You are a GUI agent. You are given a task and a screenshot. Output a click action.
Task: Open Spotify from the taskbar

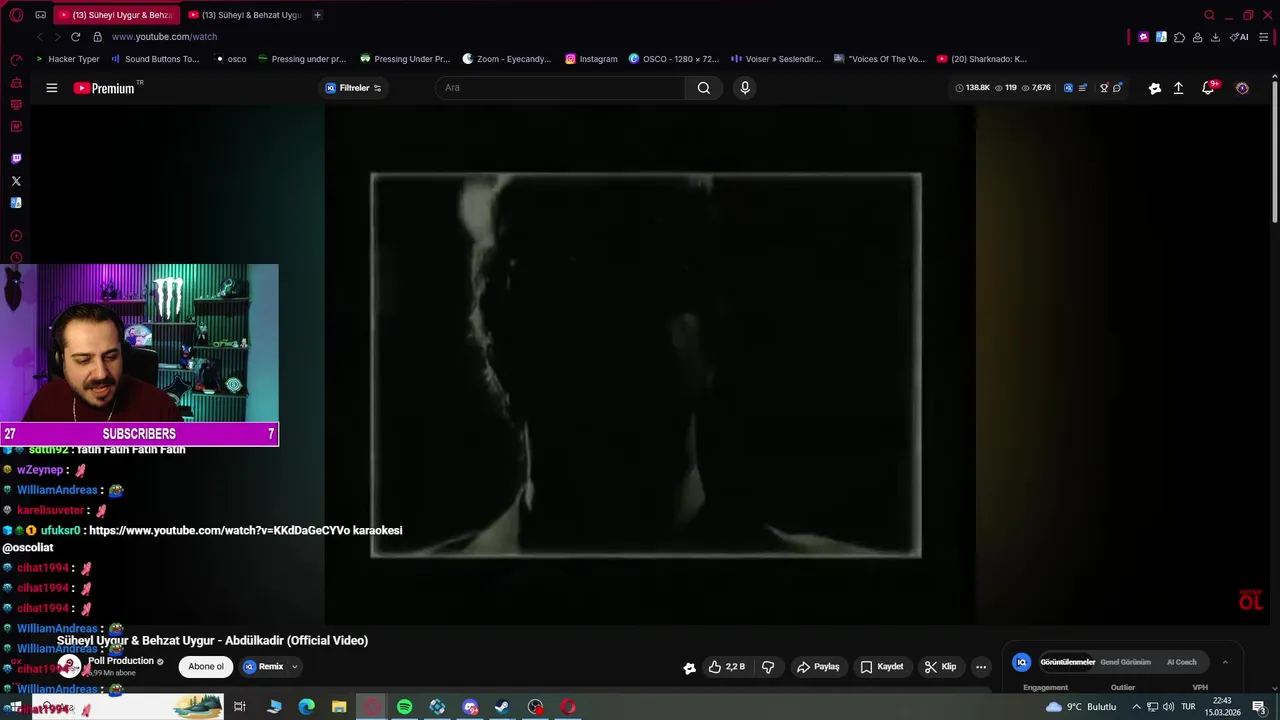[404, 707]
